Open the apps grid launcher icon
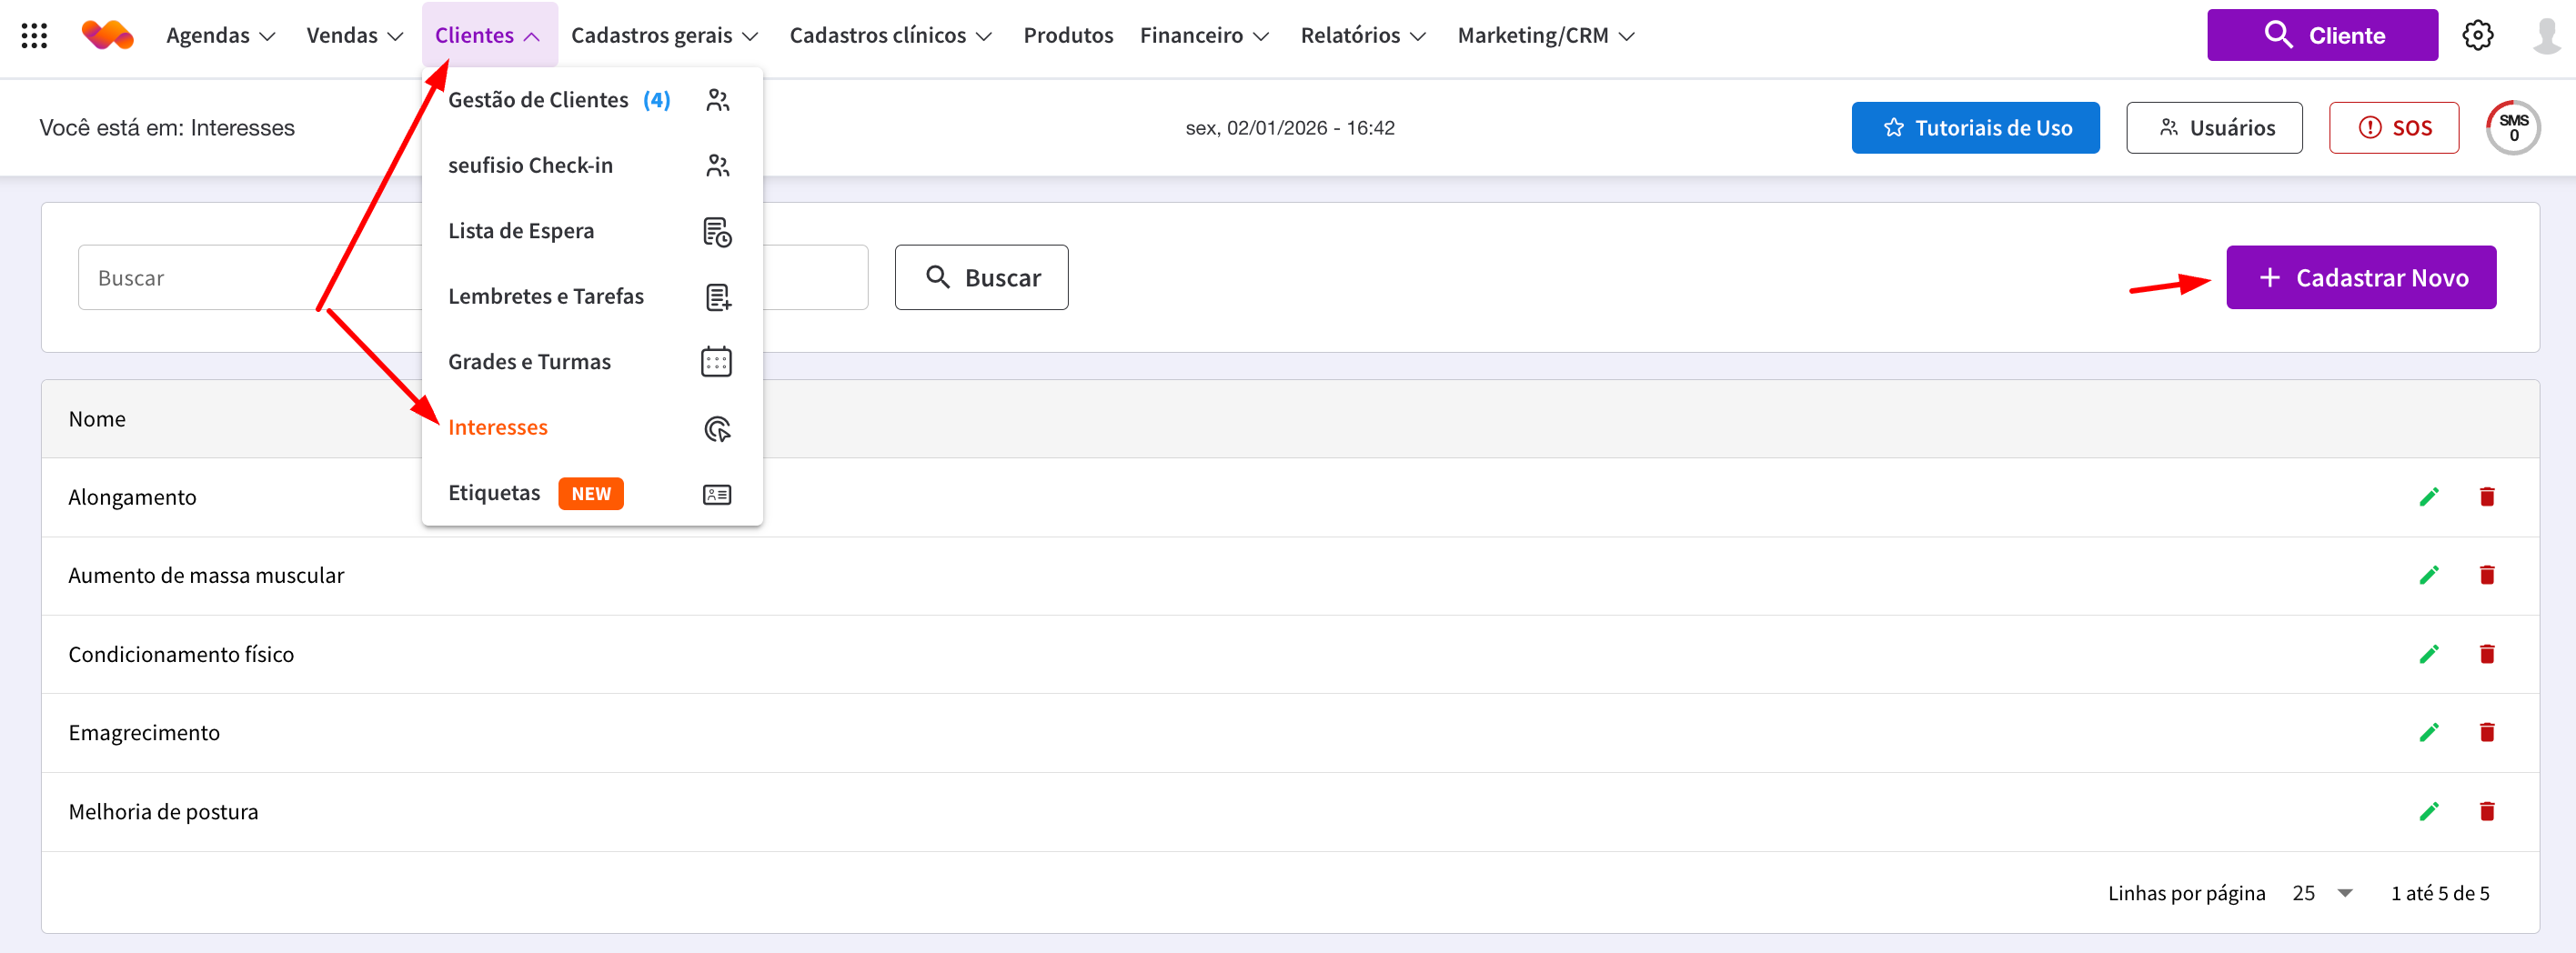Image resolution: width=2576 pixels, height=953 pixels. click(x=34, y=36)
